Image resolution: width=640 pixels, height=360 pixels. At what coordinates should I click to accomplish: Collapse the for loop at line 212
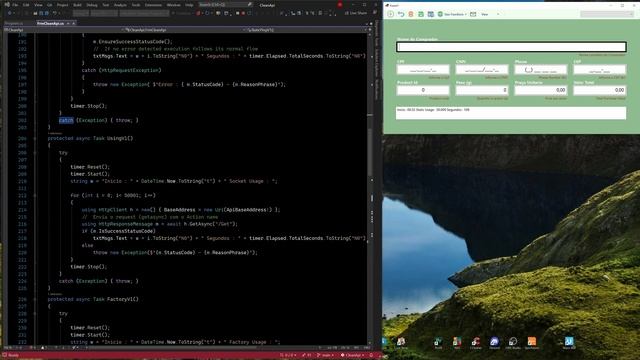pyautogui.click(x=35, y=196)
